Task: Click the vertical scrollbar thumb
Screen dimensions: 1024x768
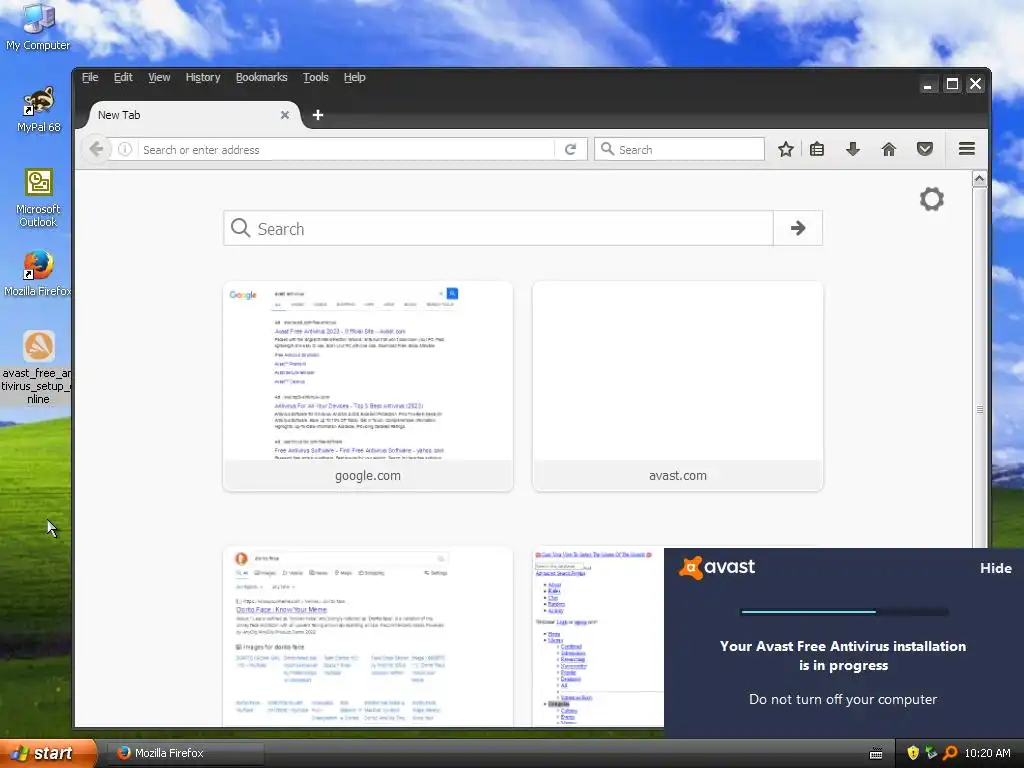Action: 979,409
